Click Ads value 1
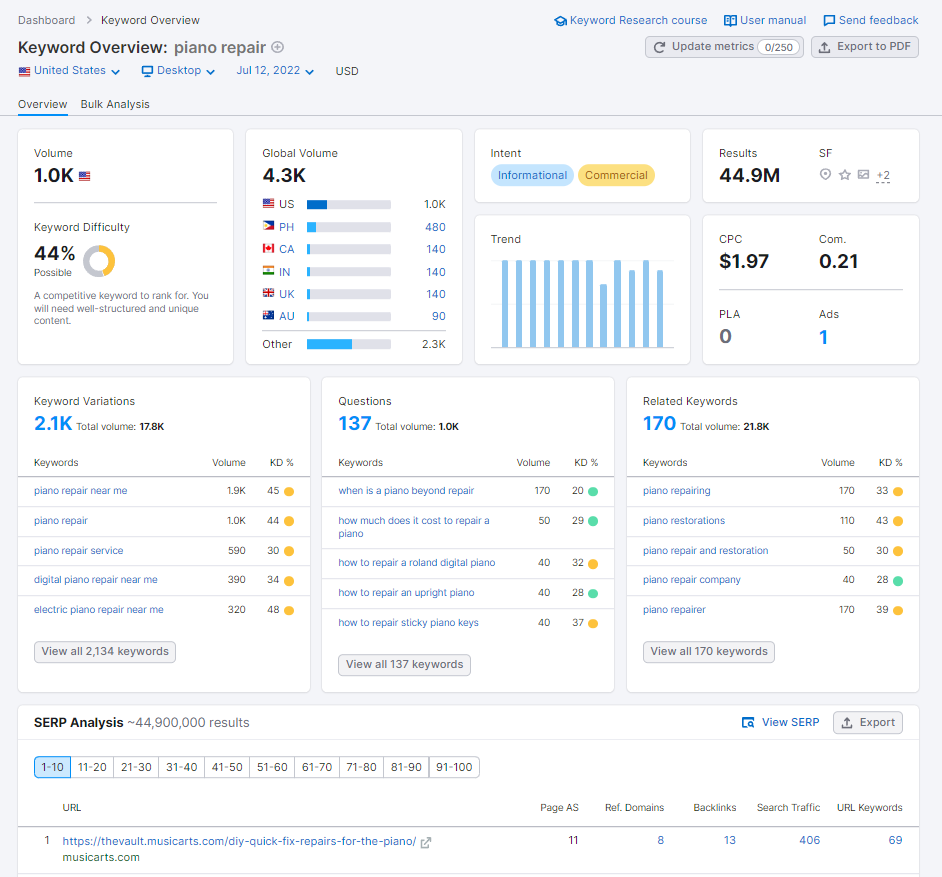942x877 pixels. [x=823, y=337]
